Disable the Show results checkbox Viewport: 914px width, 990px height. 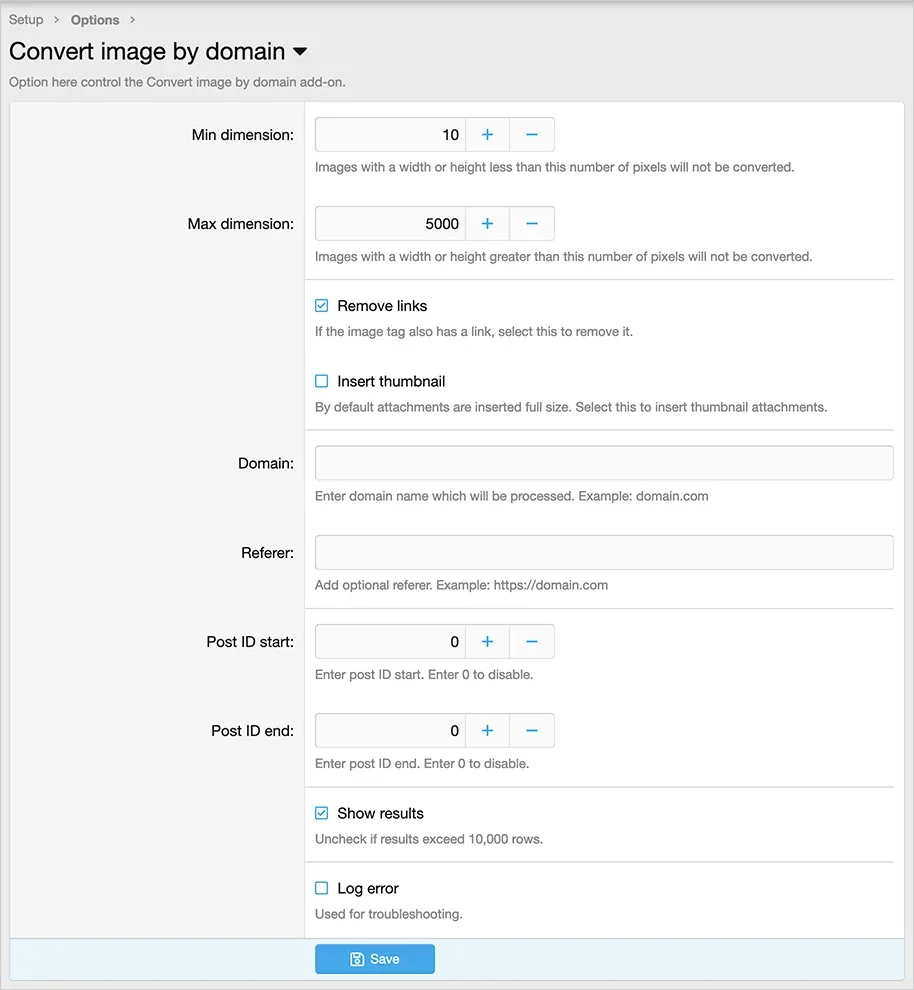(x=322, y=813)
